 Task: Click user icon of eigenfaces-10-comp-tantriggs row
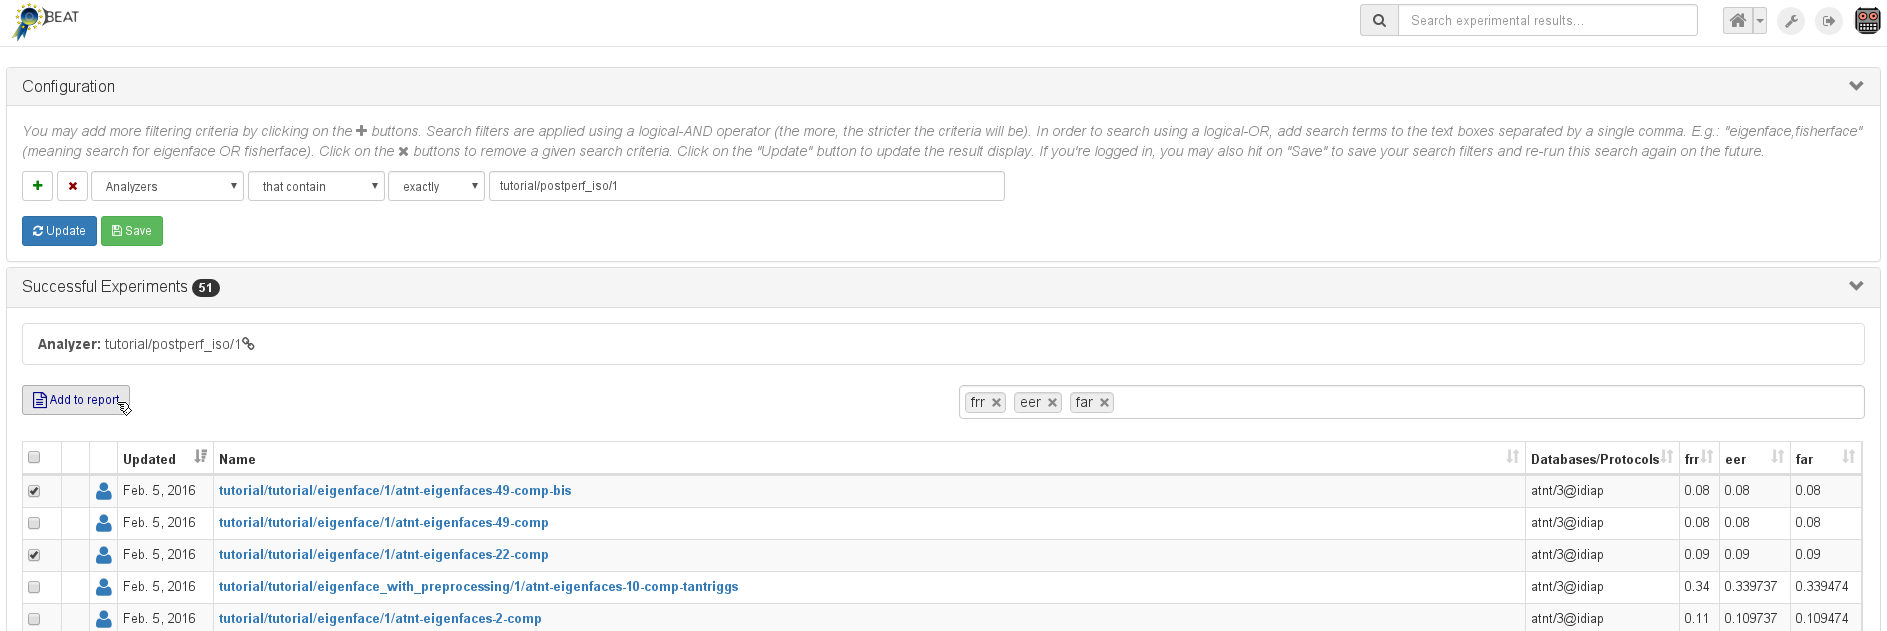click(x=103, y=587)
